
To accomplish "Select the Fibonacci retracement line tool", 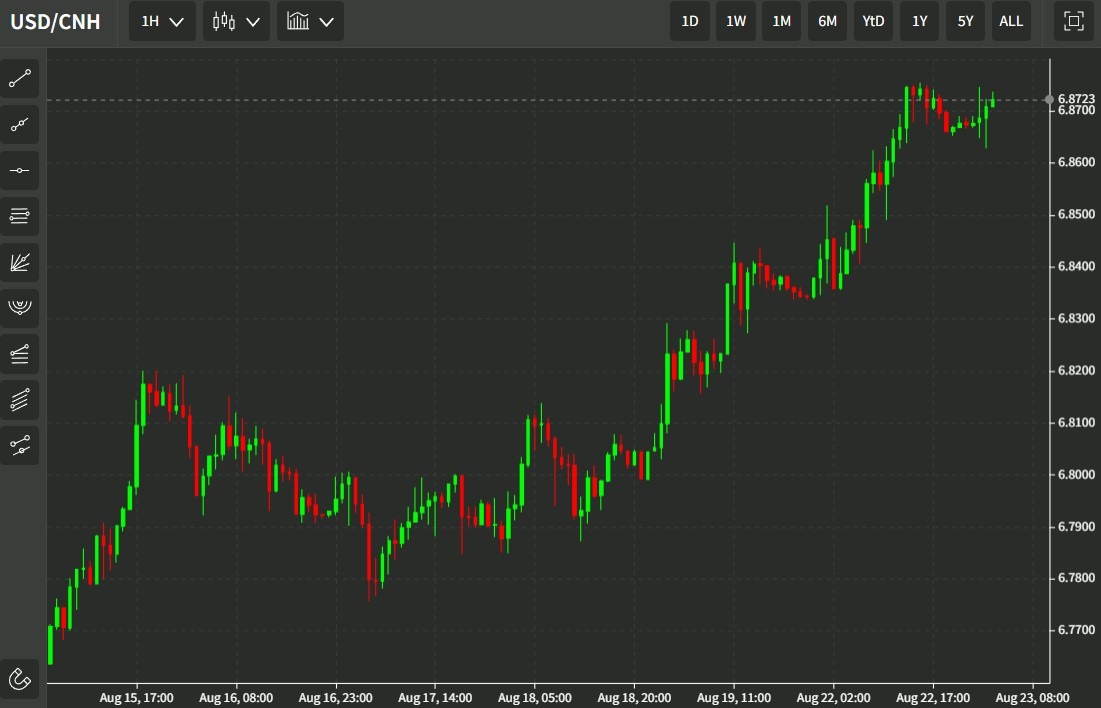I will (20, 353).
